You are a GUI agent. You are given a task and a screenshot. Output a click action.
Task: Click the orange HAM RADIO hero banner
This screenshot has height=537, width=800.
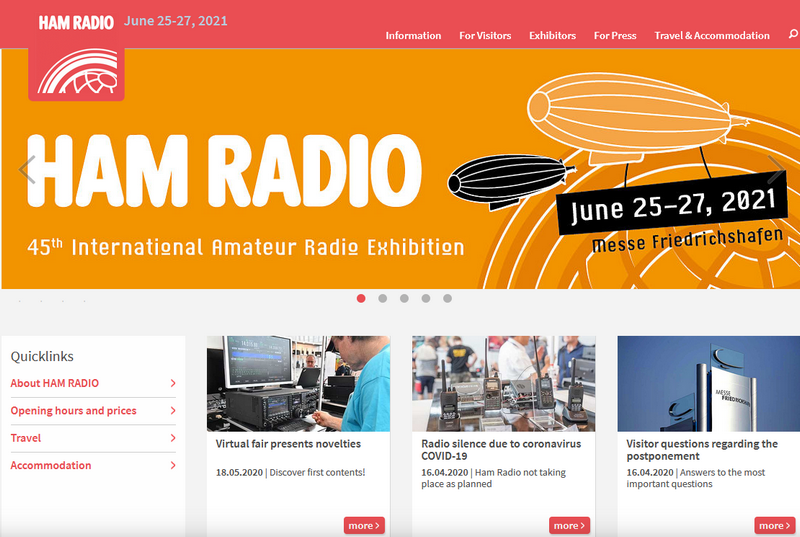click(401, 169)
